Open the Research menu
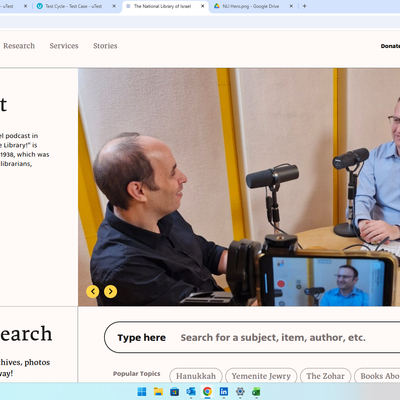The width and height of the screenshot is (400, 400). coord(19,46)
